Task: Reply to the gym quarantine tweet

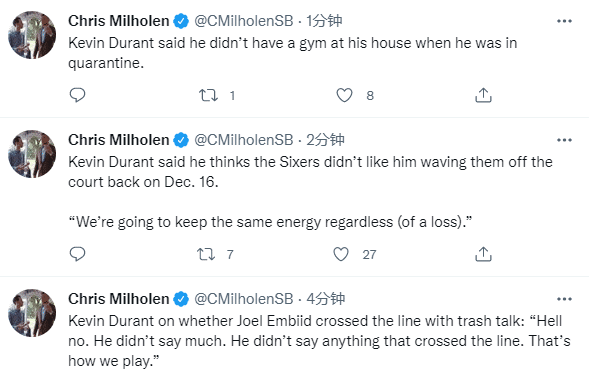Action: click(77, 95)
